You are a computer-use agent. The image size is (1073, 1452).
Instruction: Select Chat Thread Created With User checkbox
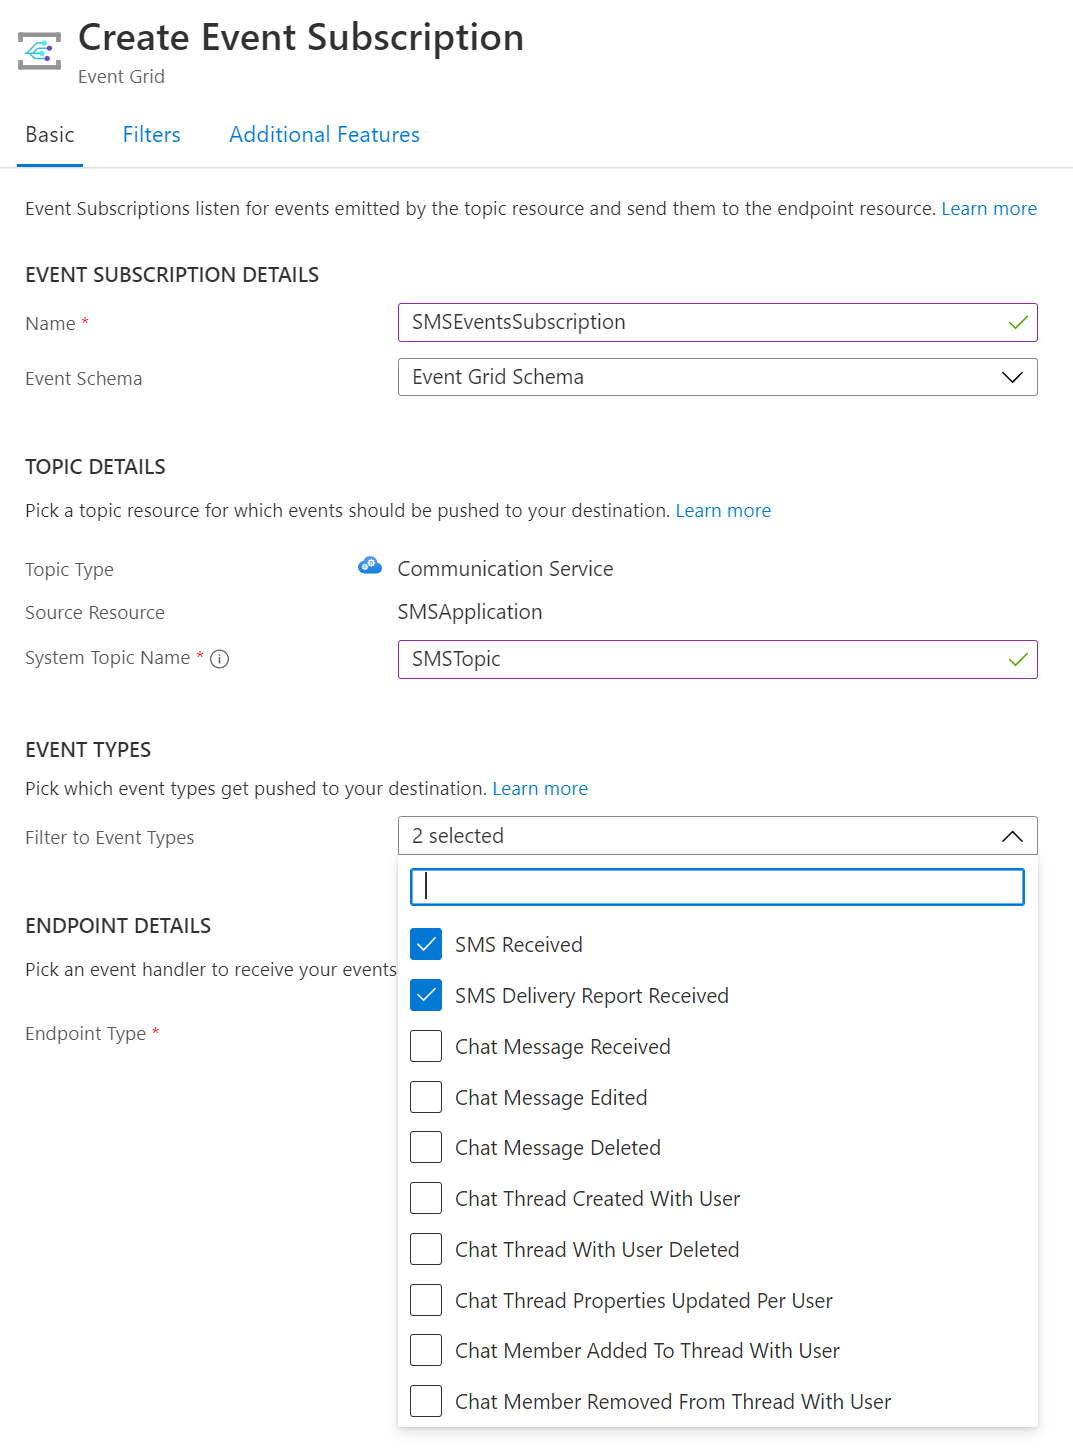(426, 1198)
